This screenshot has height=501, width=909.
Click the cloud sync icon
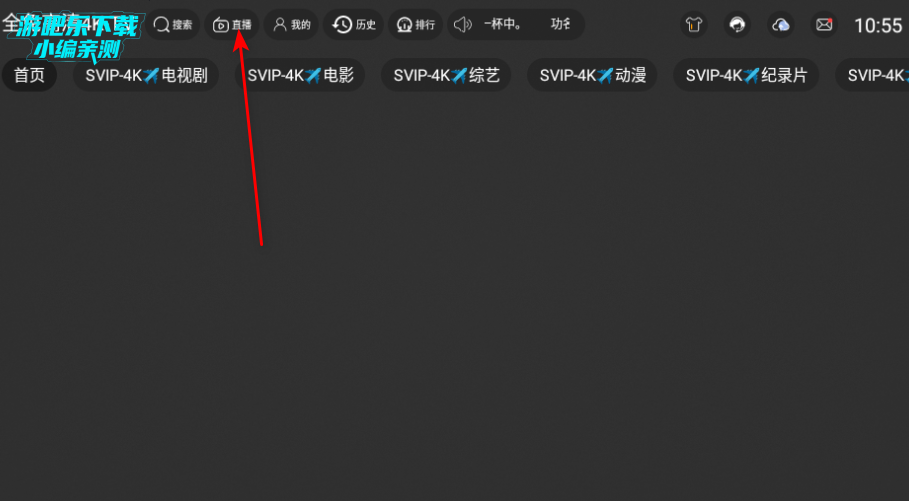tap(781, 25)
